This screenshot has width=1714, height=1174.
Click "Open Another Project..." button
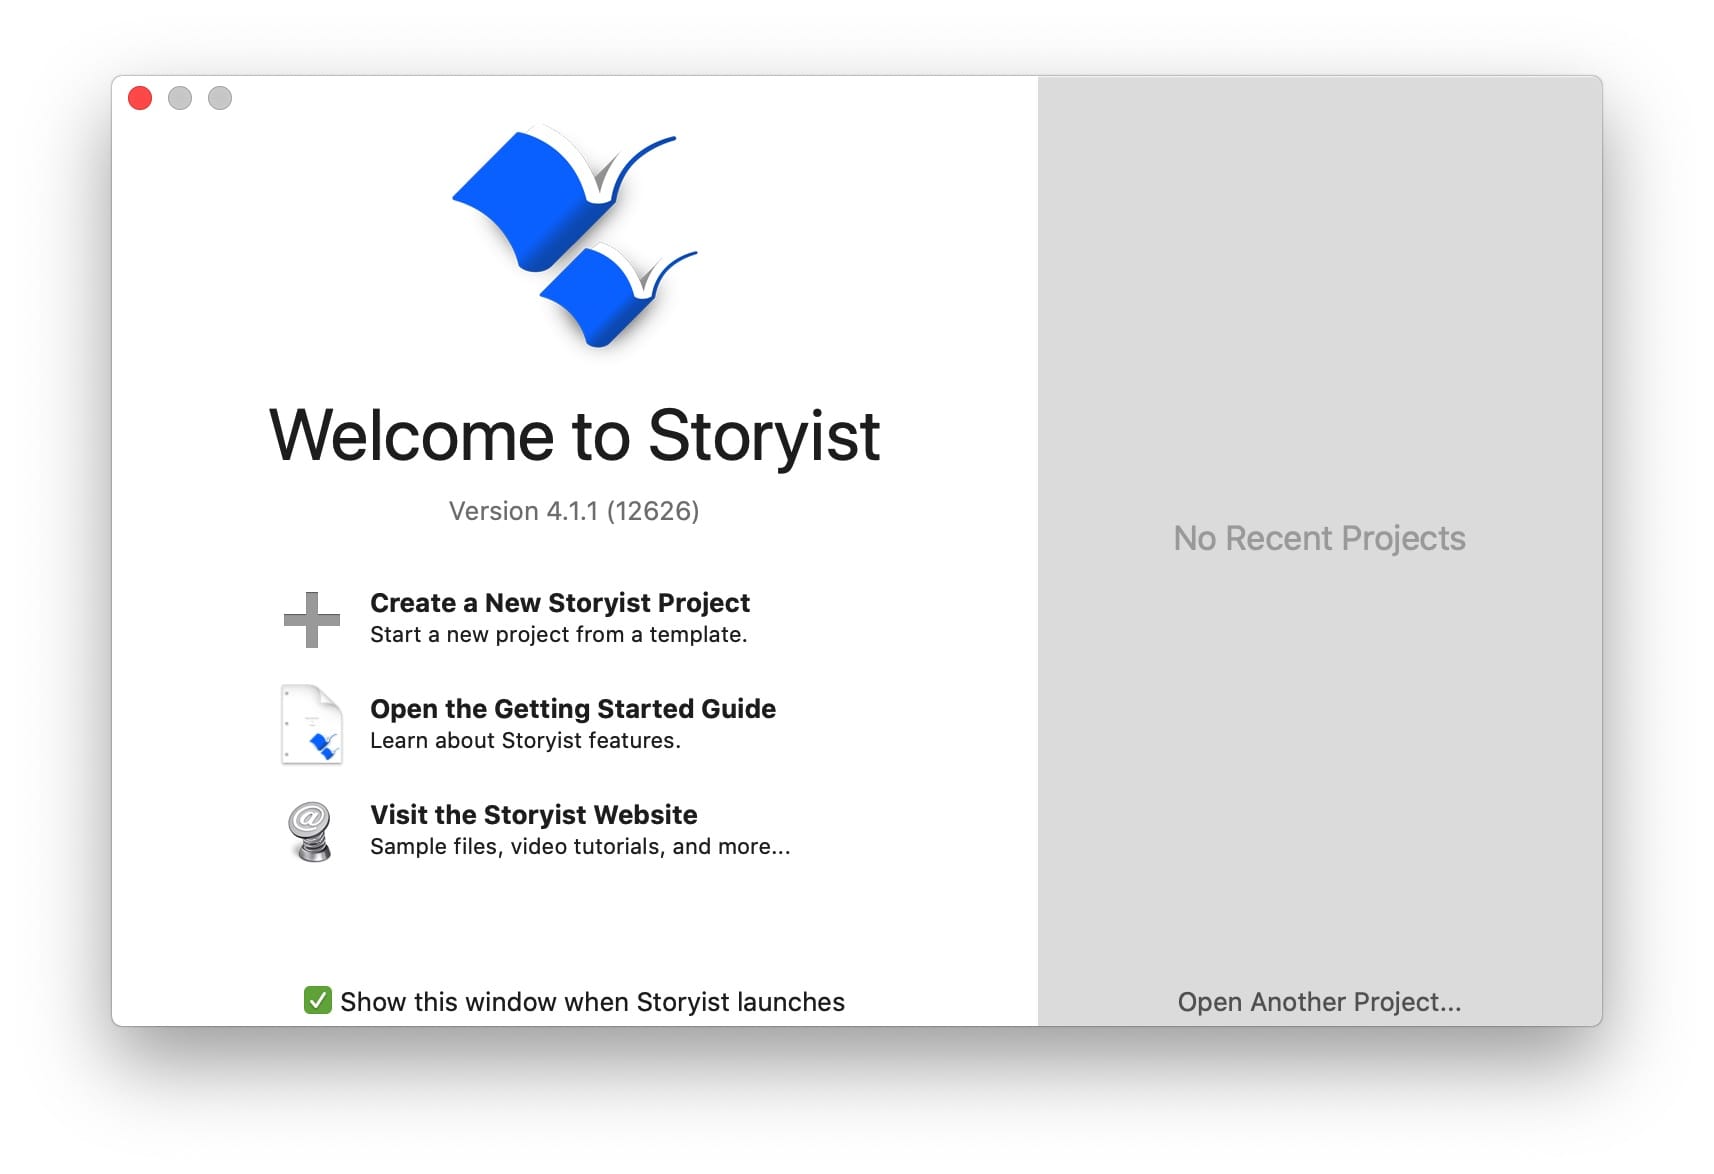[x=1319, y=1002]
